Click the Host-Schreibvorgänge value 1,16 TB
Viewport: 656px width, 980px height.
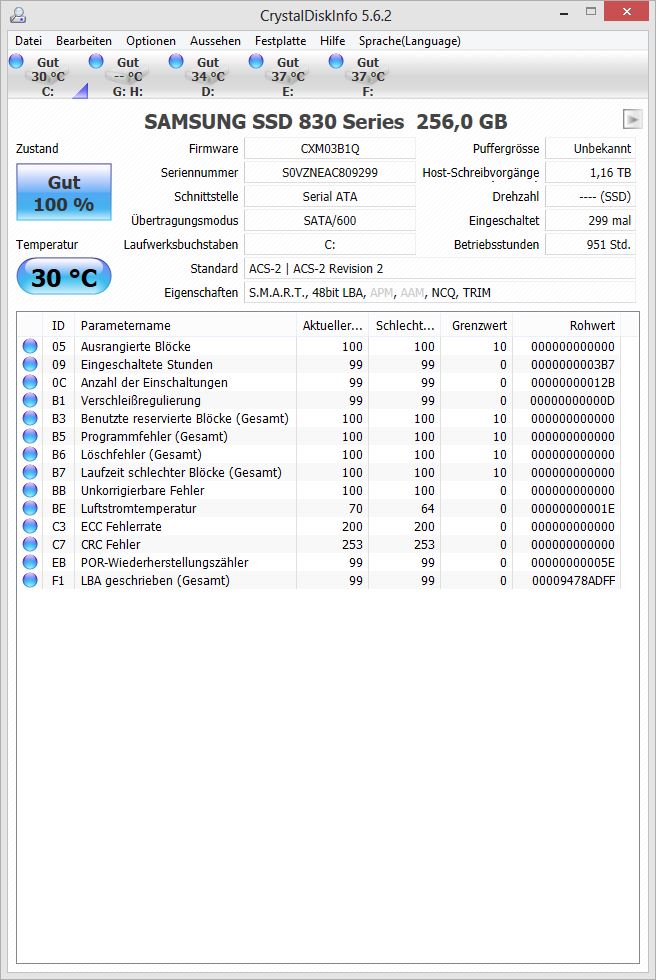(x=590, y=172)
